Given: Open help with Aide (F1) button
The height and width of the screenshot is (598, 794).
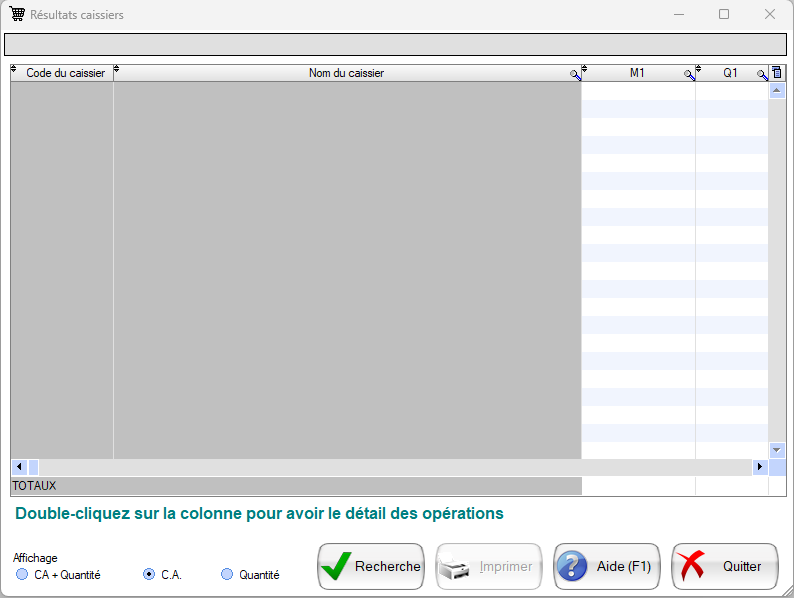Looking at the screenshot, I should pos(607,566).
